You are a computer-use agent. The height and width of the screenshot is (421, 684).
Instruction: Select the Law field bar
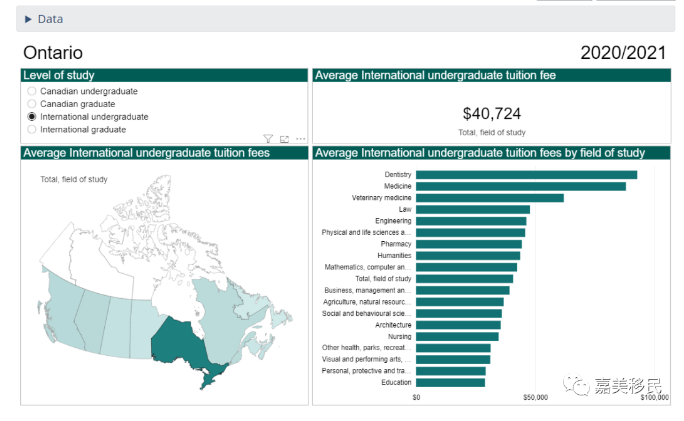point(472,210)
